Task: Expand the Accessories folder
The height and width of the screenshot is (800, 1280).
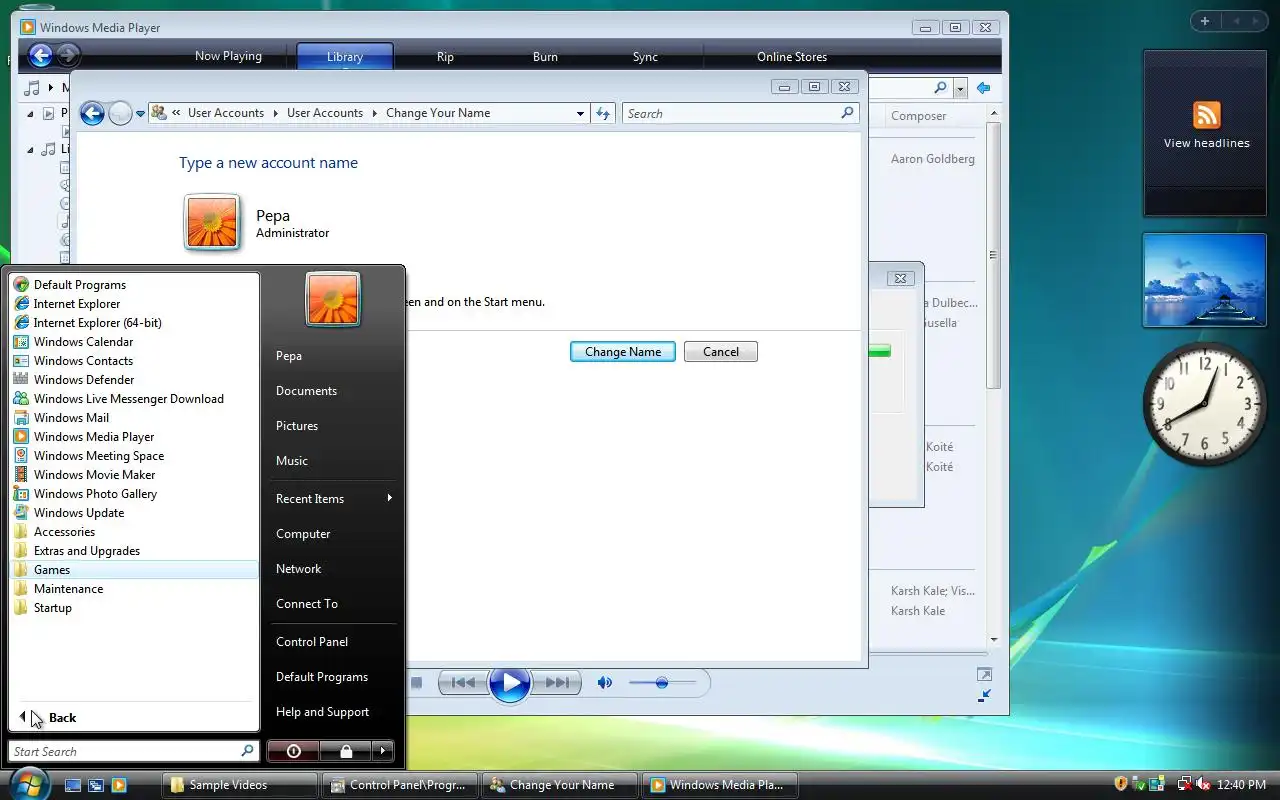Action: [134, 532]
